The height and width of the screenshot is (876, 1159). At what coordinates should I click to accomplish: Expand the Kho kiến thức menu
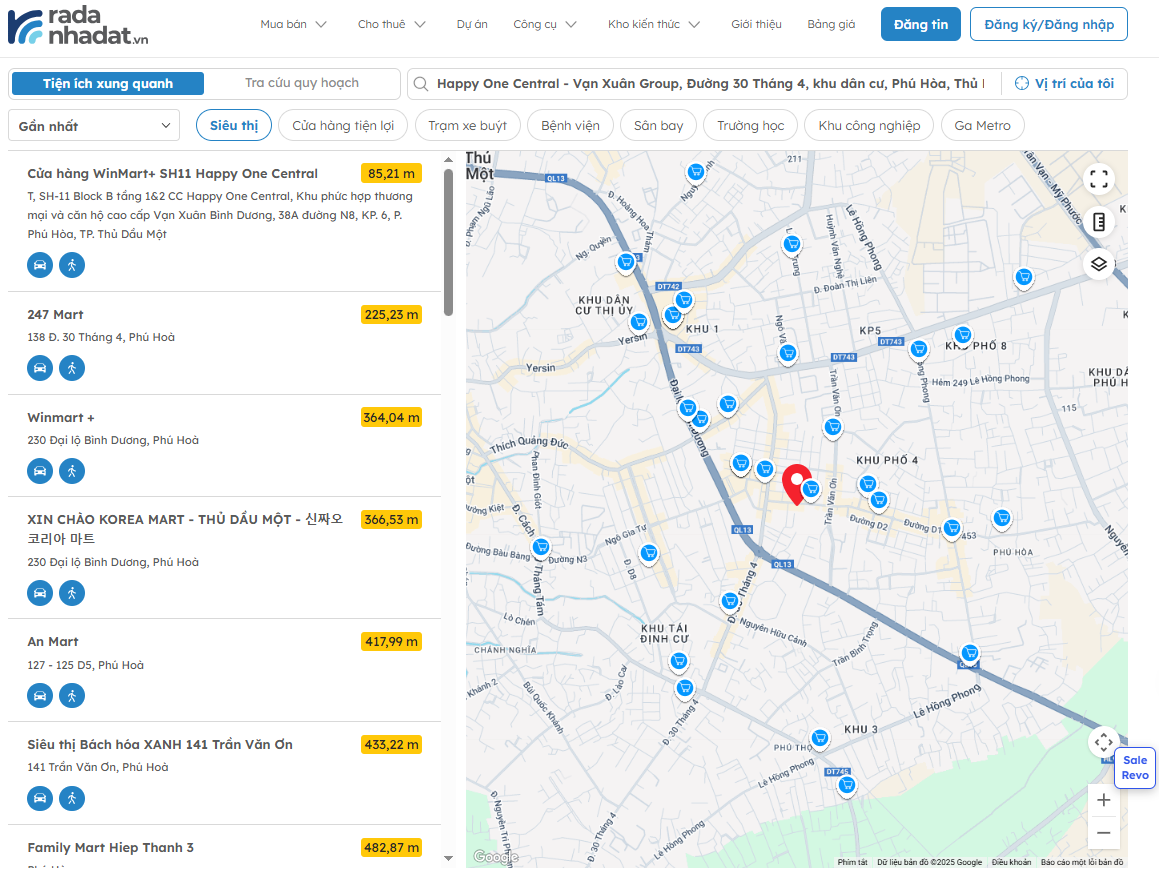pyautogui.click(x=653, y=24)
